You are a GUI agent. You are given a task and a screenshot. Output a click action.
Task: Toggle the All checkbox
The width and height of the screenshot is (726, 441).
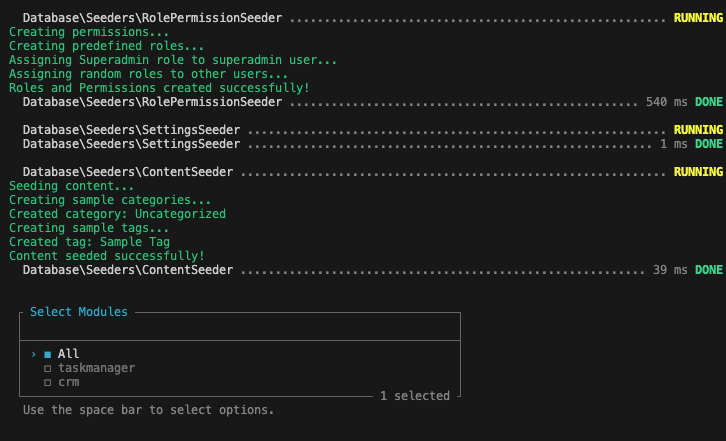pyautogui.click(x=47, y=354)
